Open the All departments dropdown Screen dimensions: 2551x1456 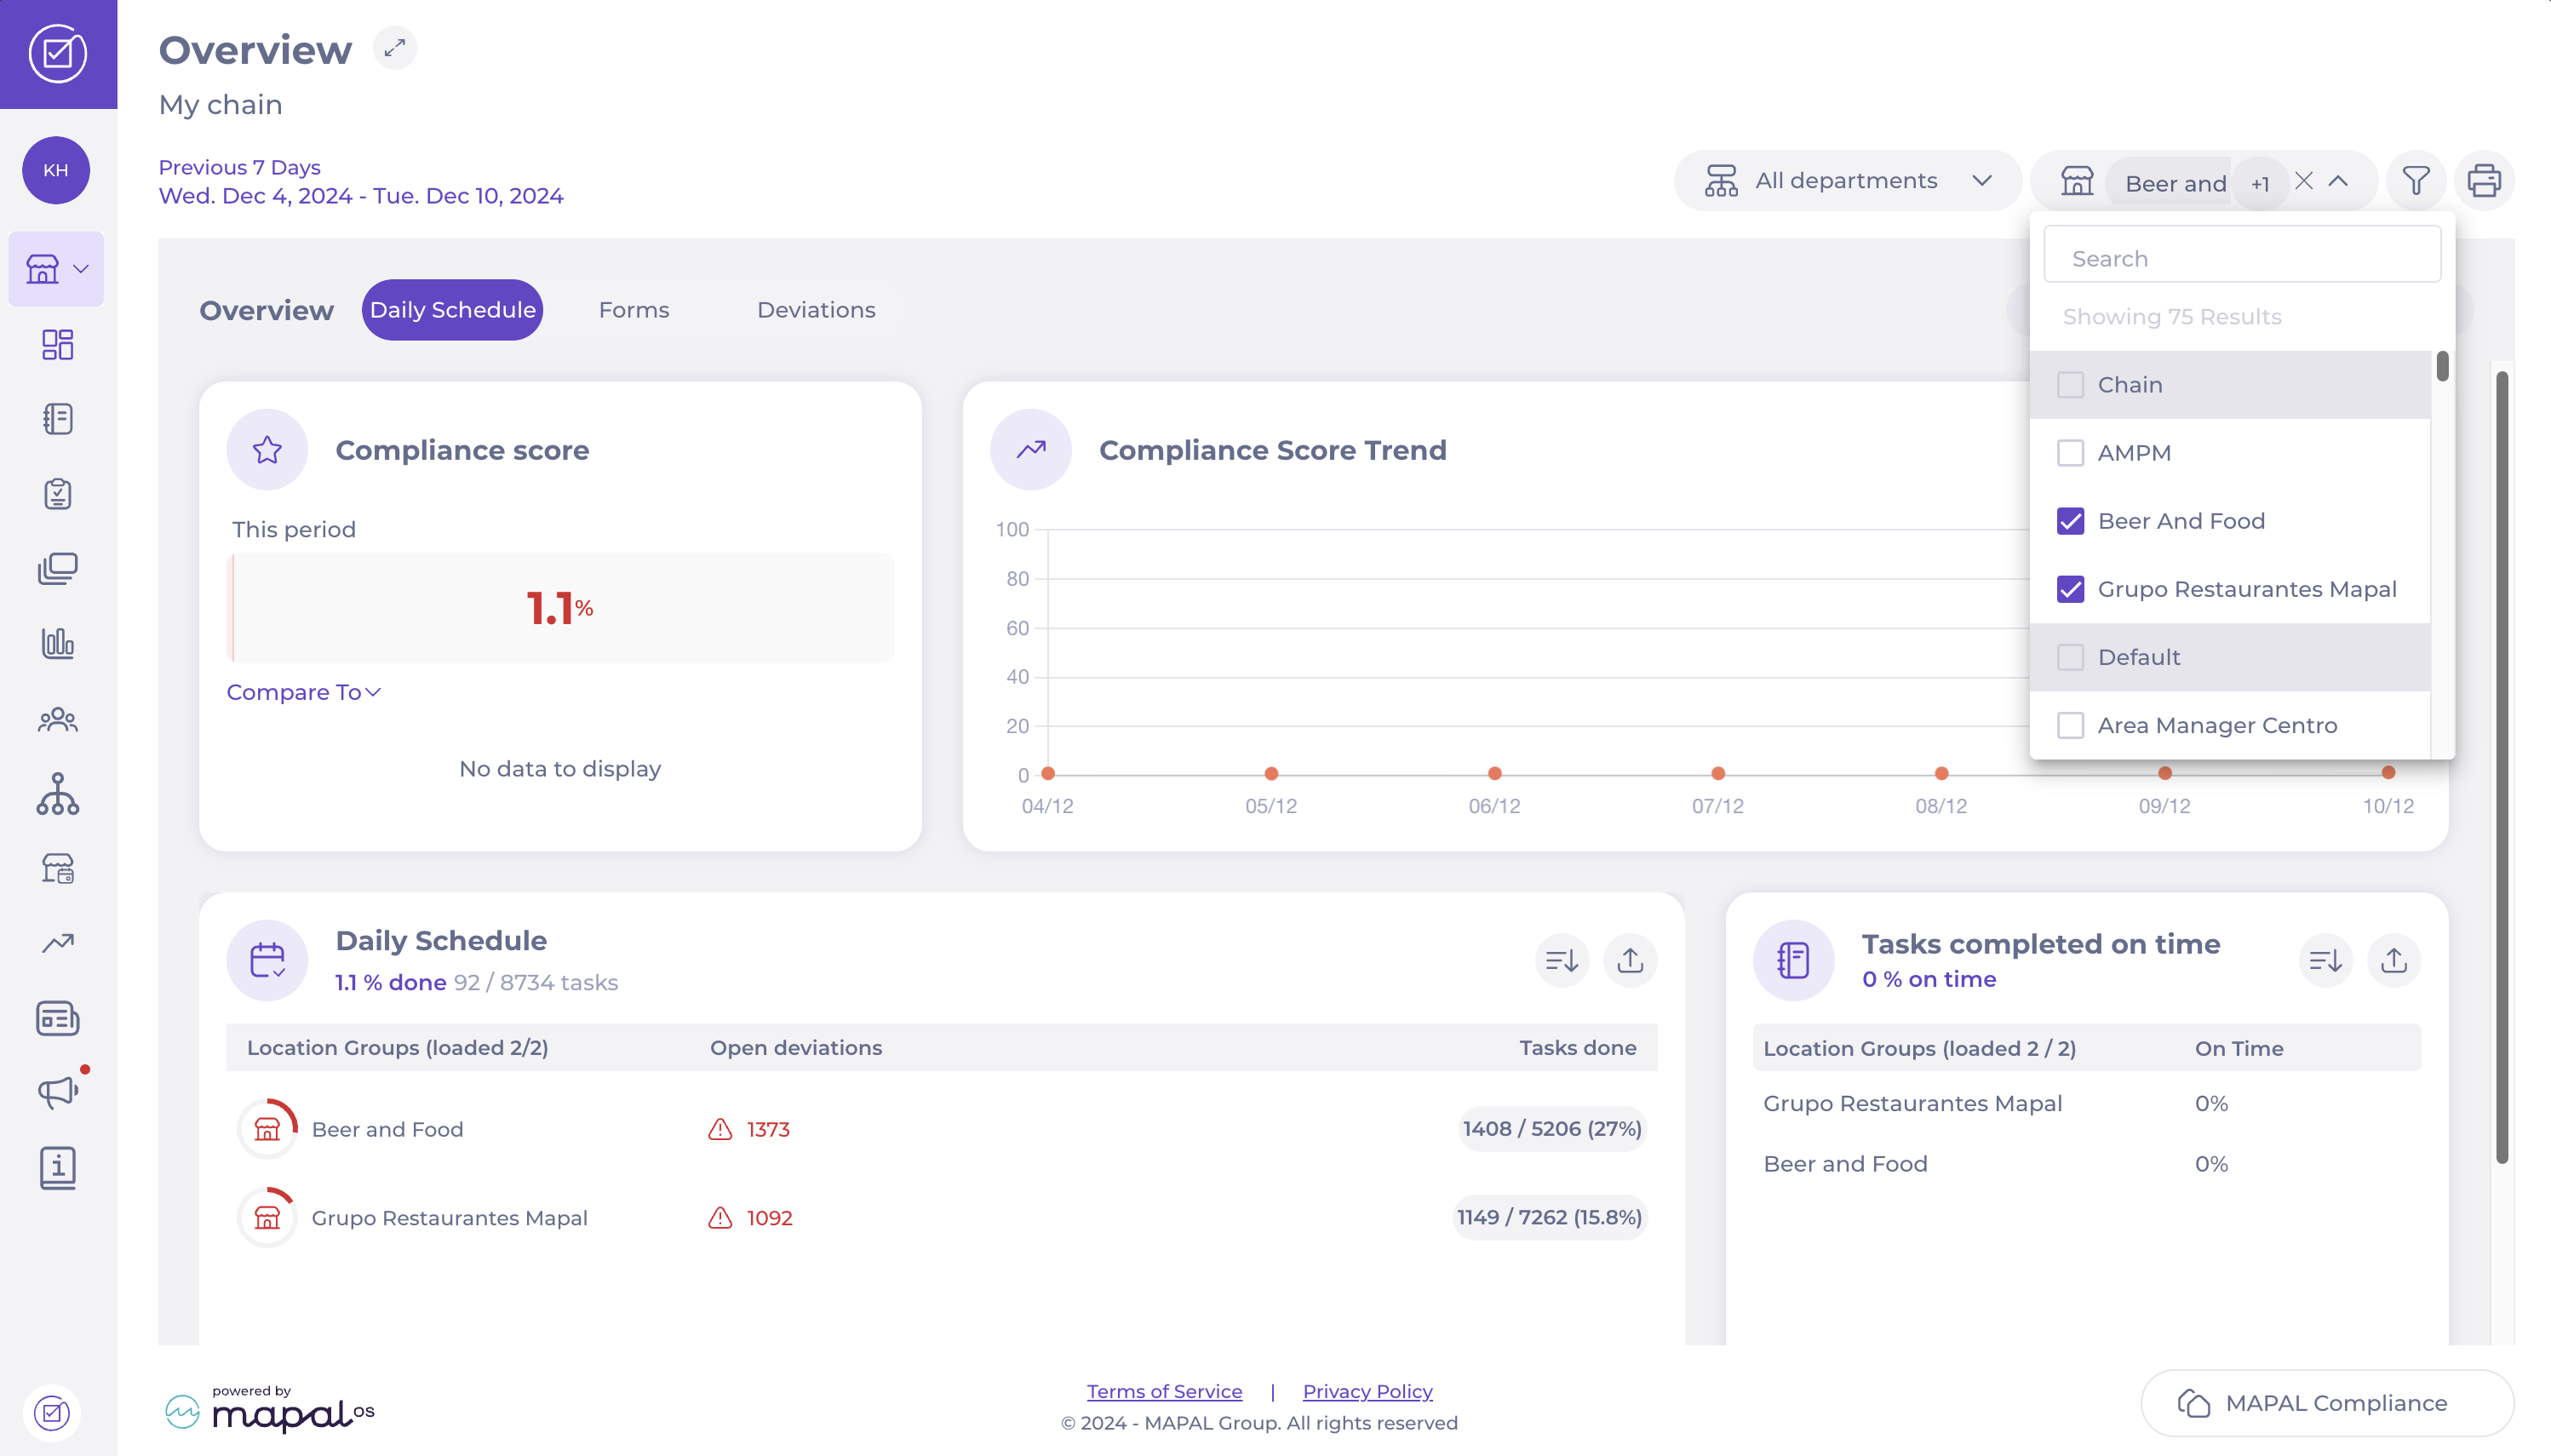pos(1847,181)
